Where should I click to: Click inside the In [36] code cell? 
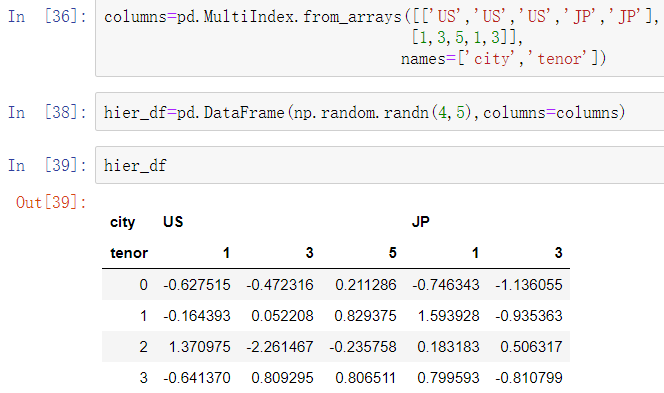pyautogui.click(x=380, y=38)
